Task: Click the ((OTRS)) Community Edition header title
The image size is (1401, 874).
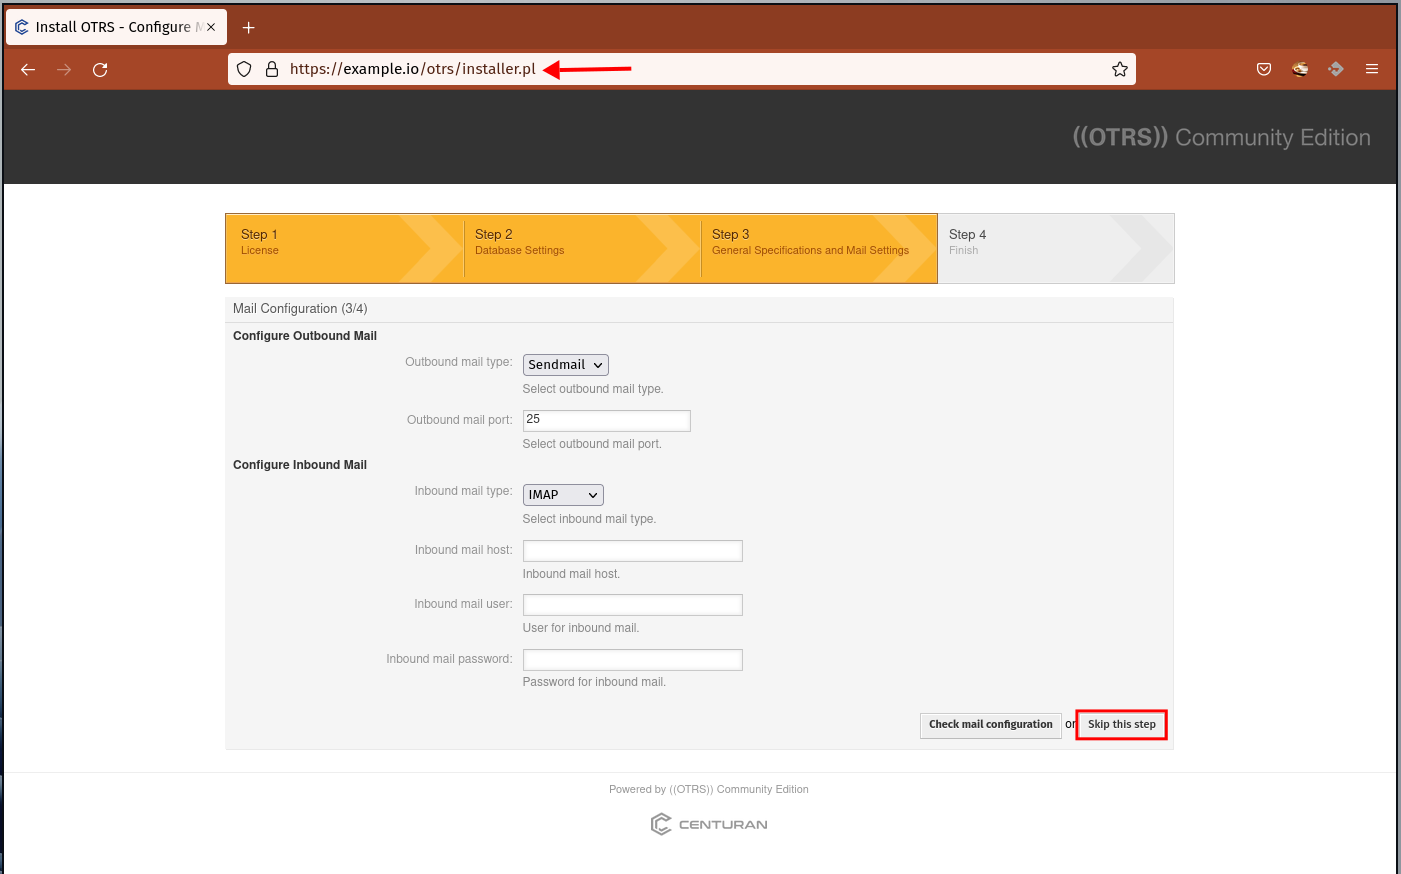Action: (x=1221, y=137)
